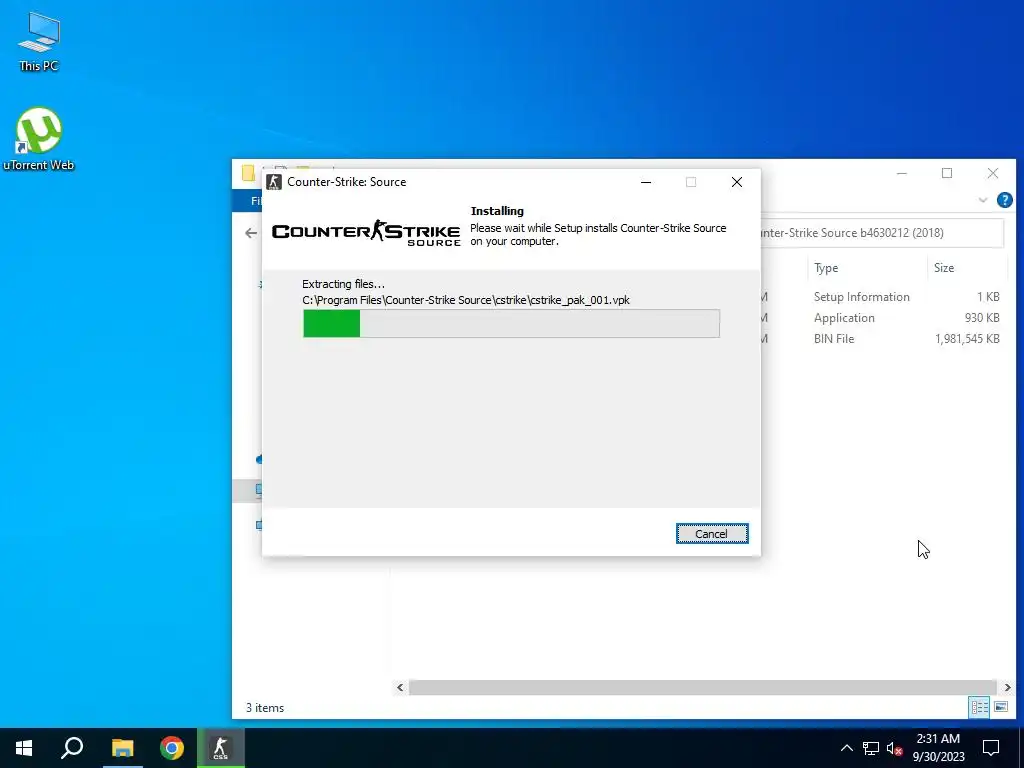
Task: Show hidden system tray icons
Action: 846,748
